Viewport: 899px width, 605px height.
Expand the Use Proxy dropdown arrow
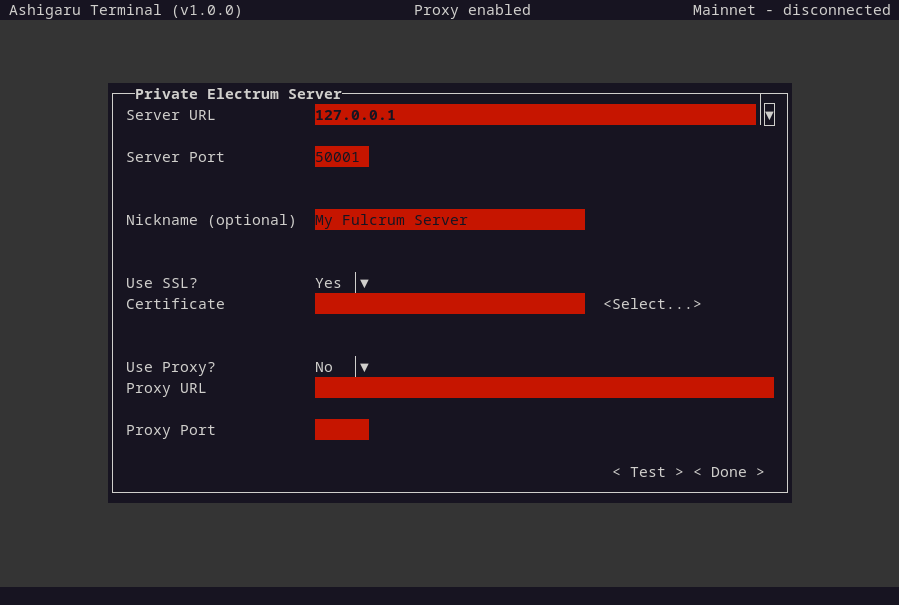pyautogui.click(x=364, y=367)
